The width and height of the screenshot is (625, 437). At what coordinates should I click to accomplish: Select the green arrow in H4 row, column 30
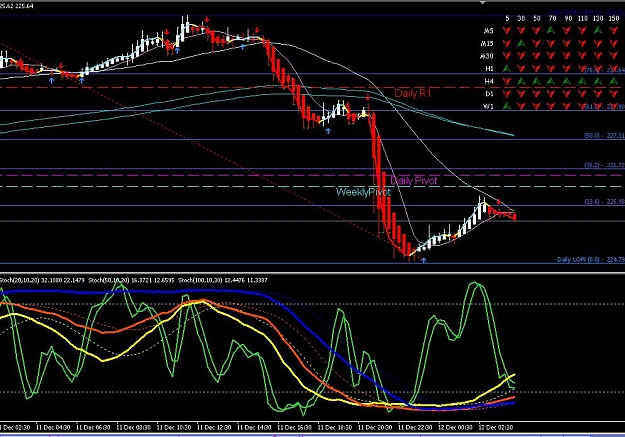point(521,81)
